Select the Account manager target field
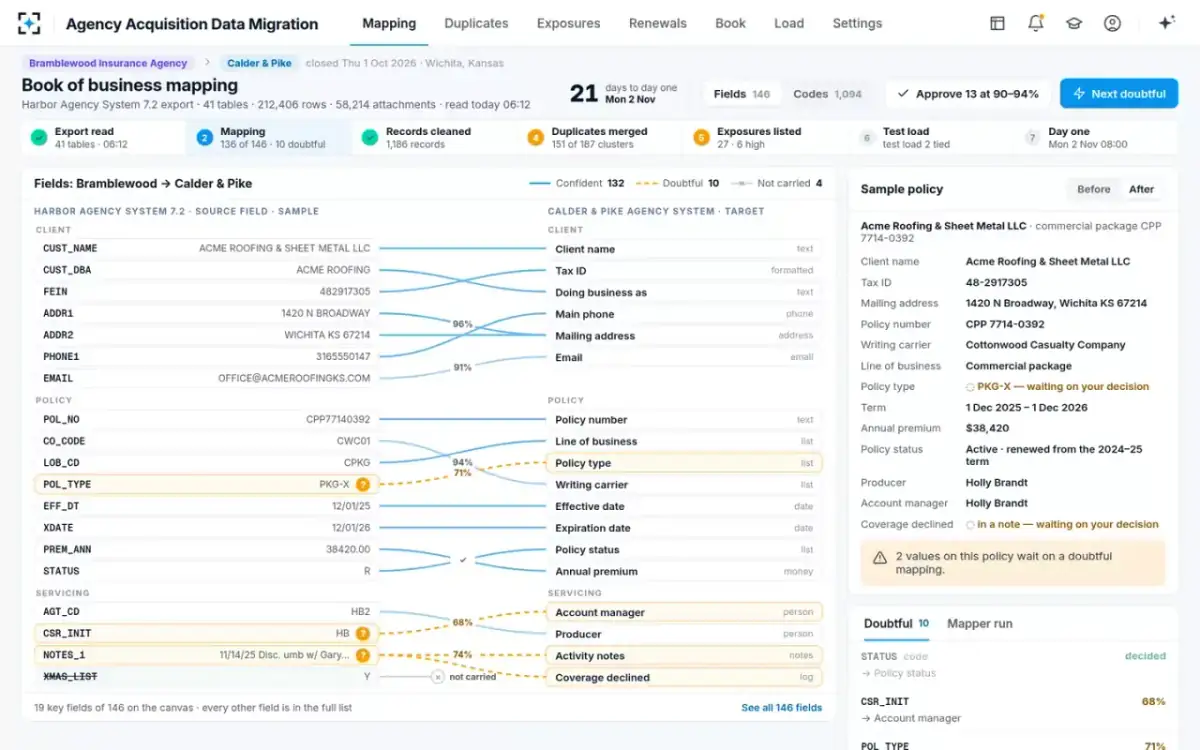1200x750 pixels. [x=684, y=612]
